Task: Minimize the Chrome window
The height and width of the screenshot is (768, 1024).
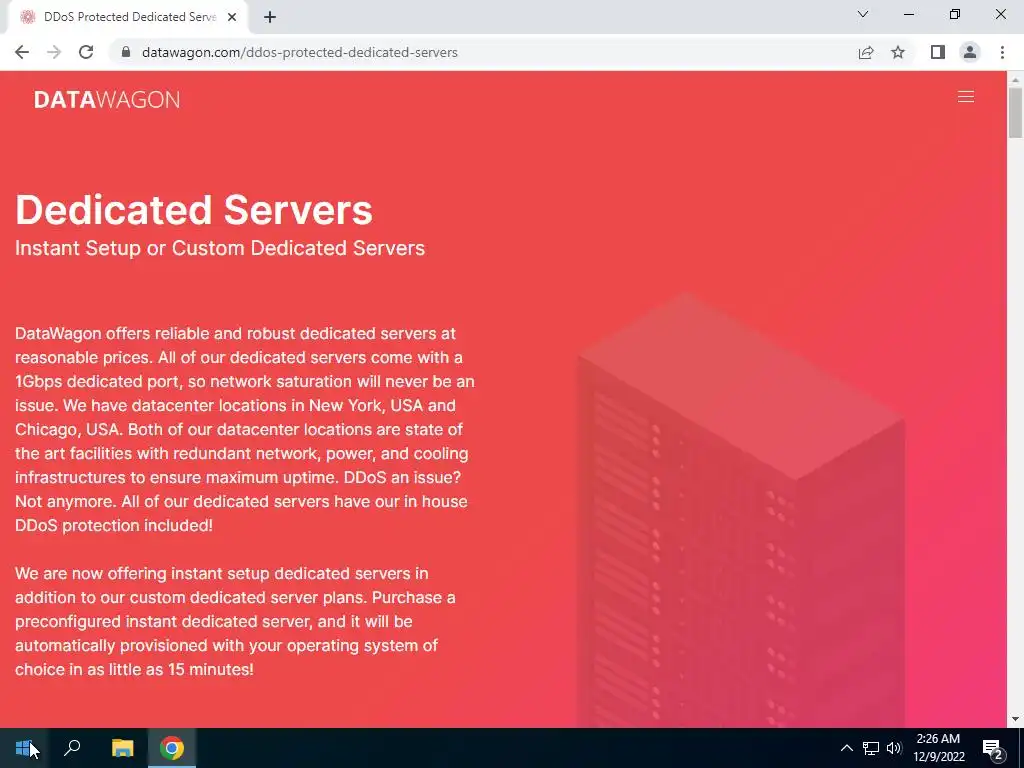Action: point(908,14)
